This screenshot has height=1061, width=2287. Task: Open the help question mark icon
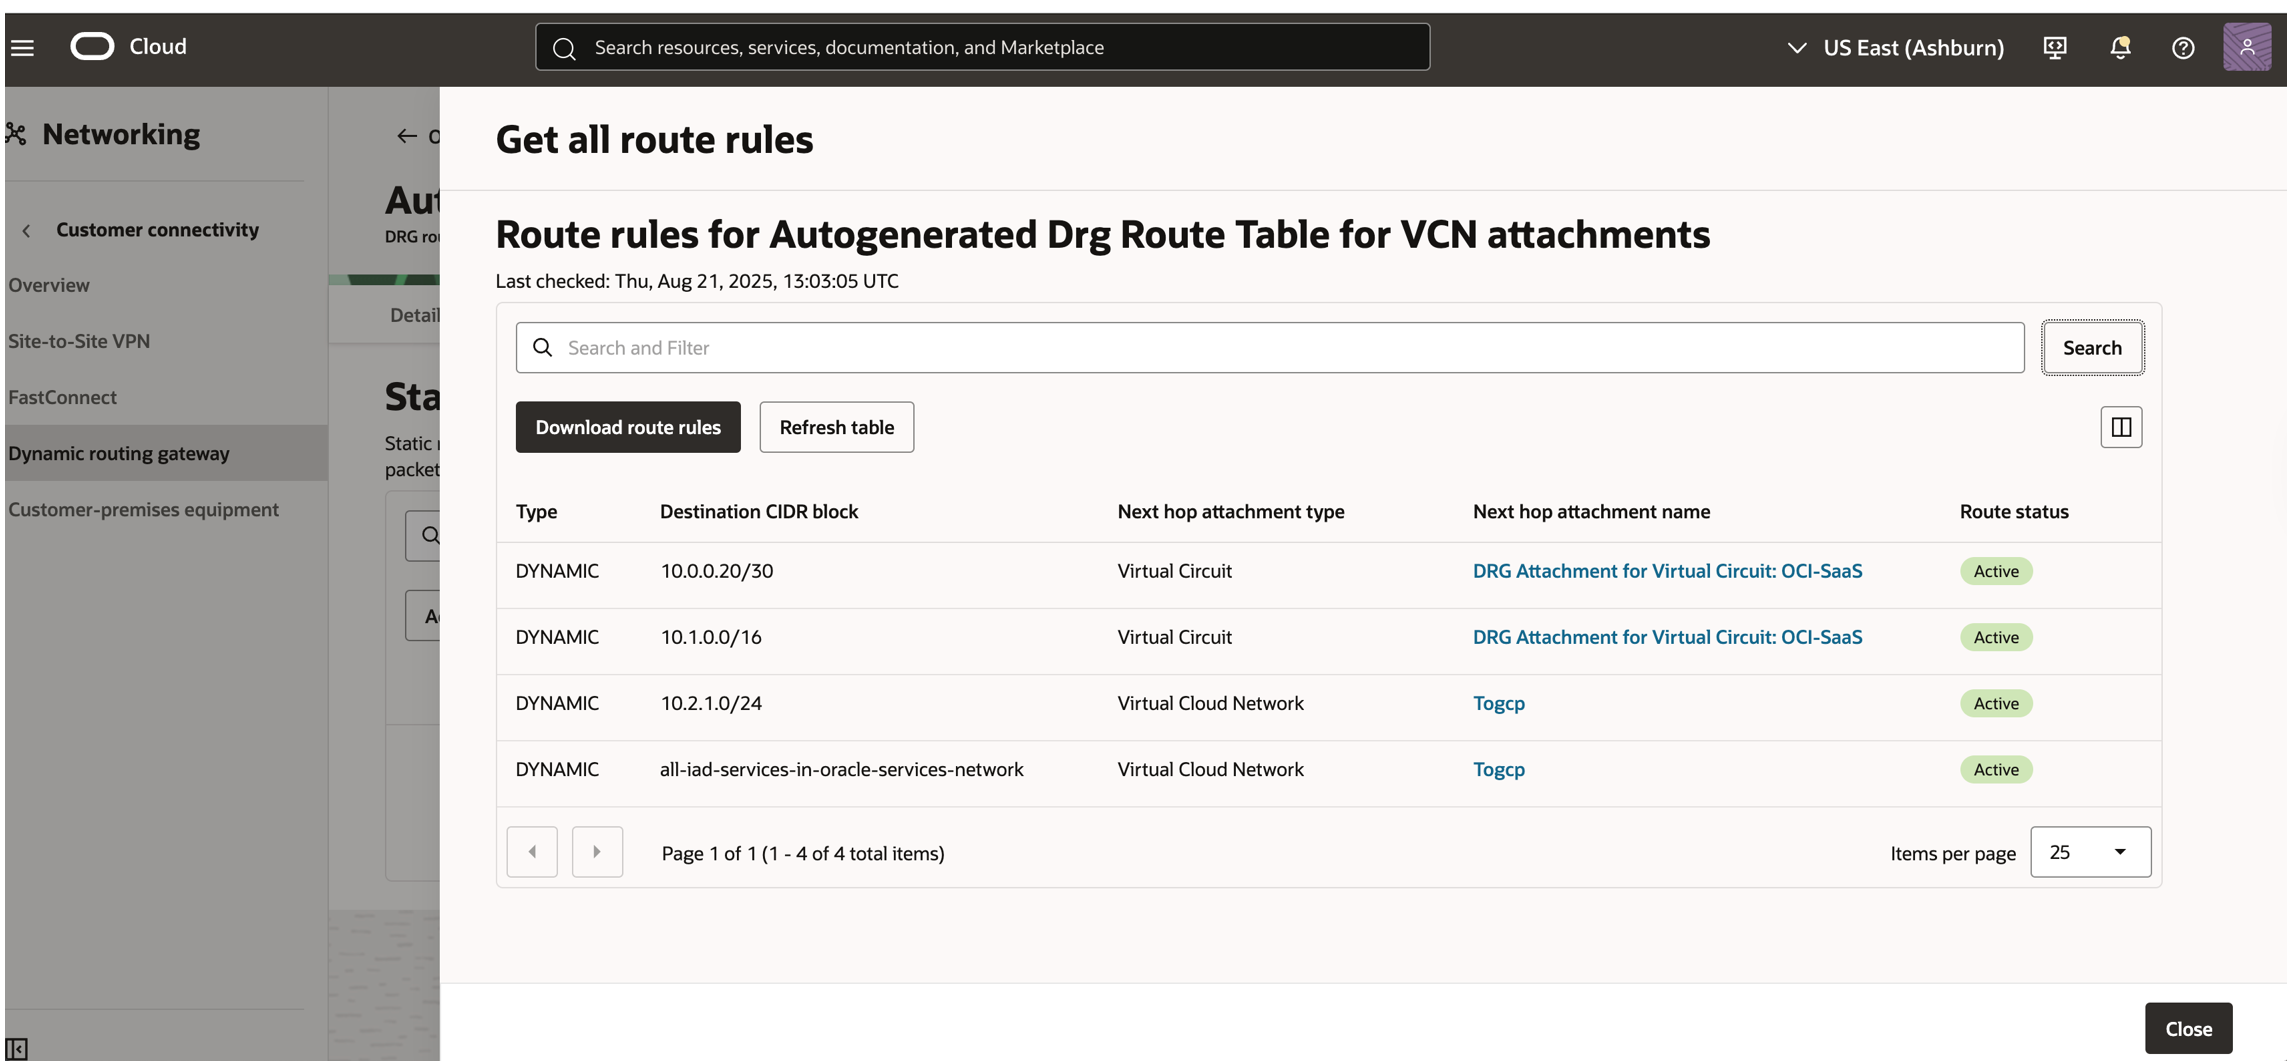(x=2183, y=47)
